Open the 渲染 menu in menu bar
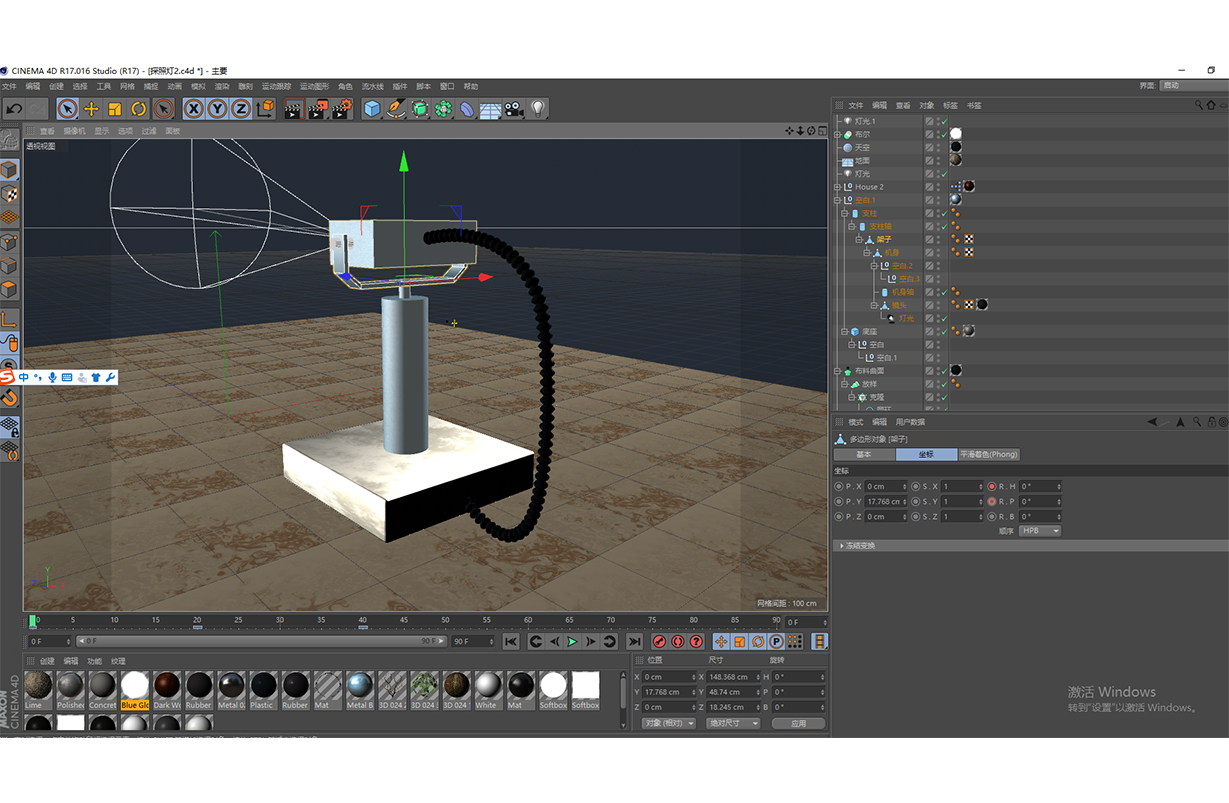The image size is (1229, 803). coord(222,87)
